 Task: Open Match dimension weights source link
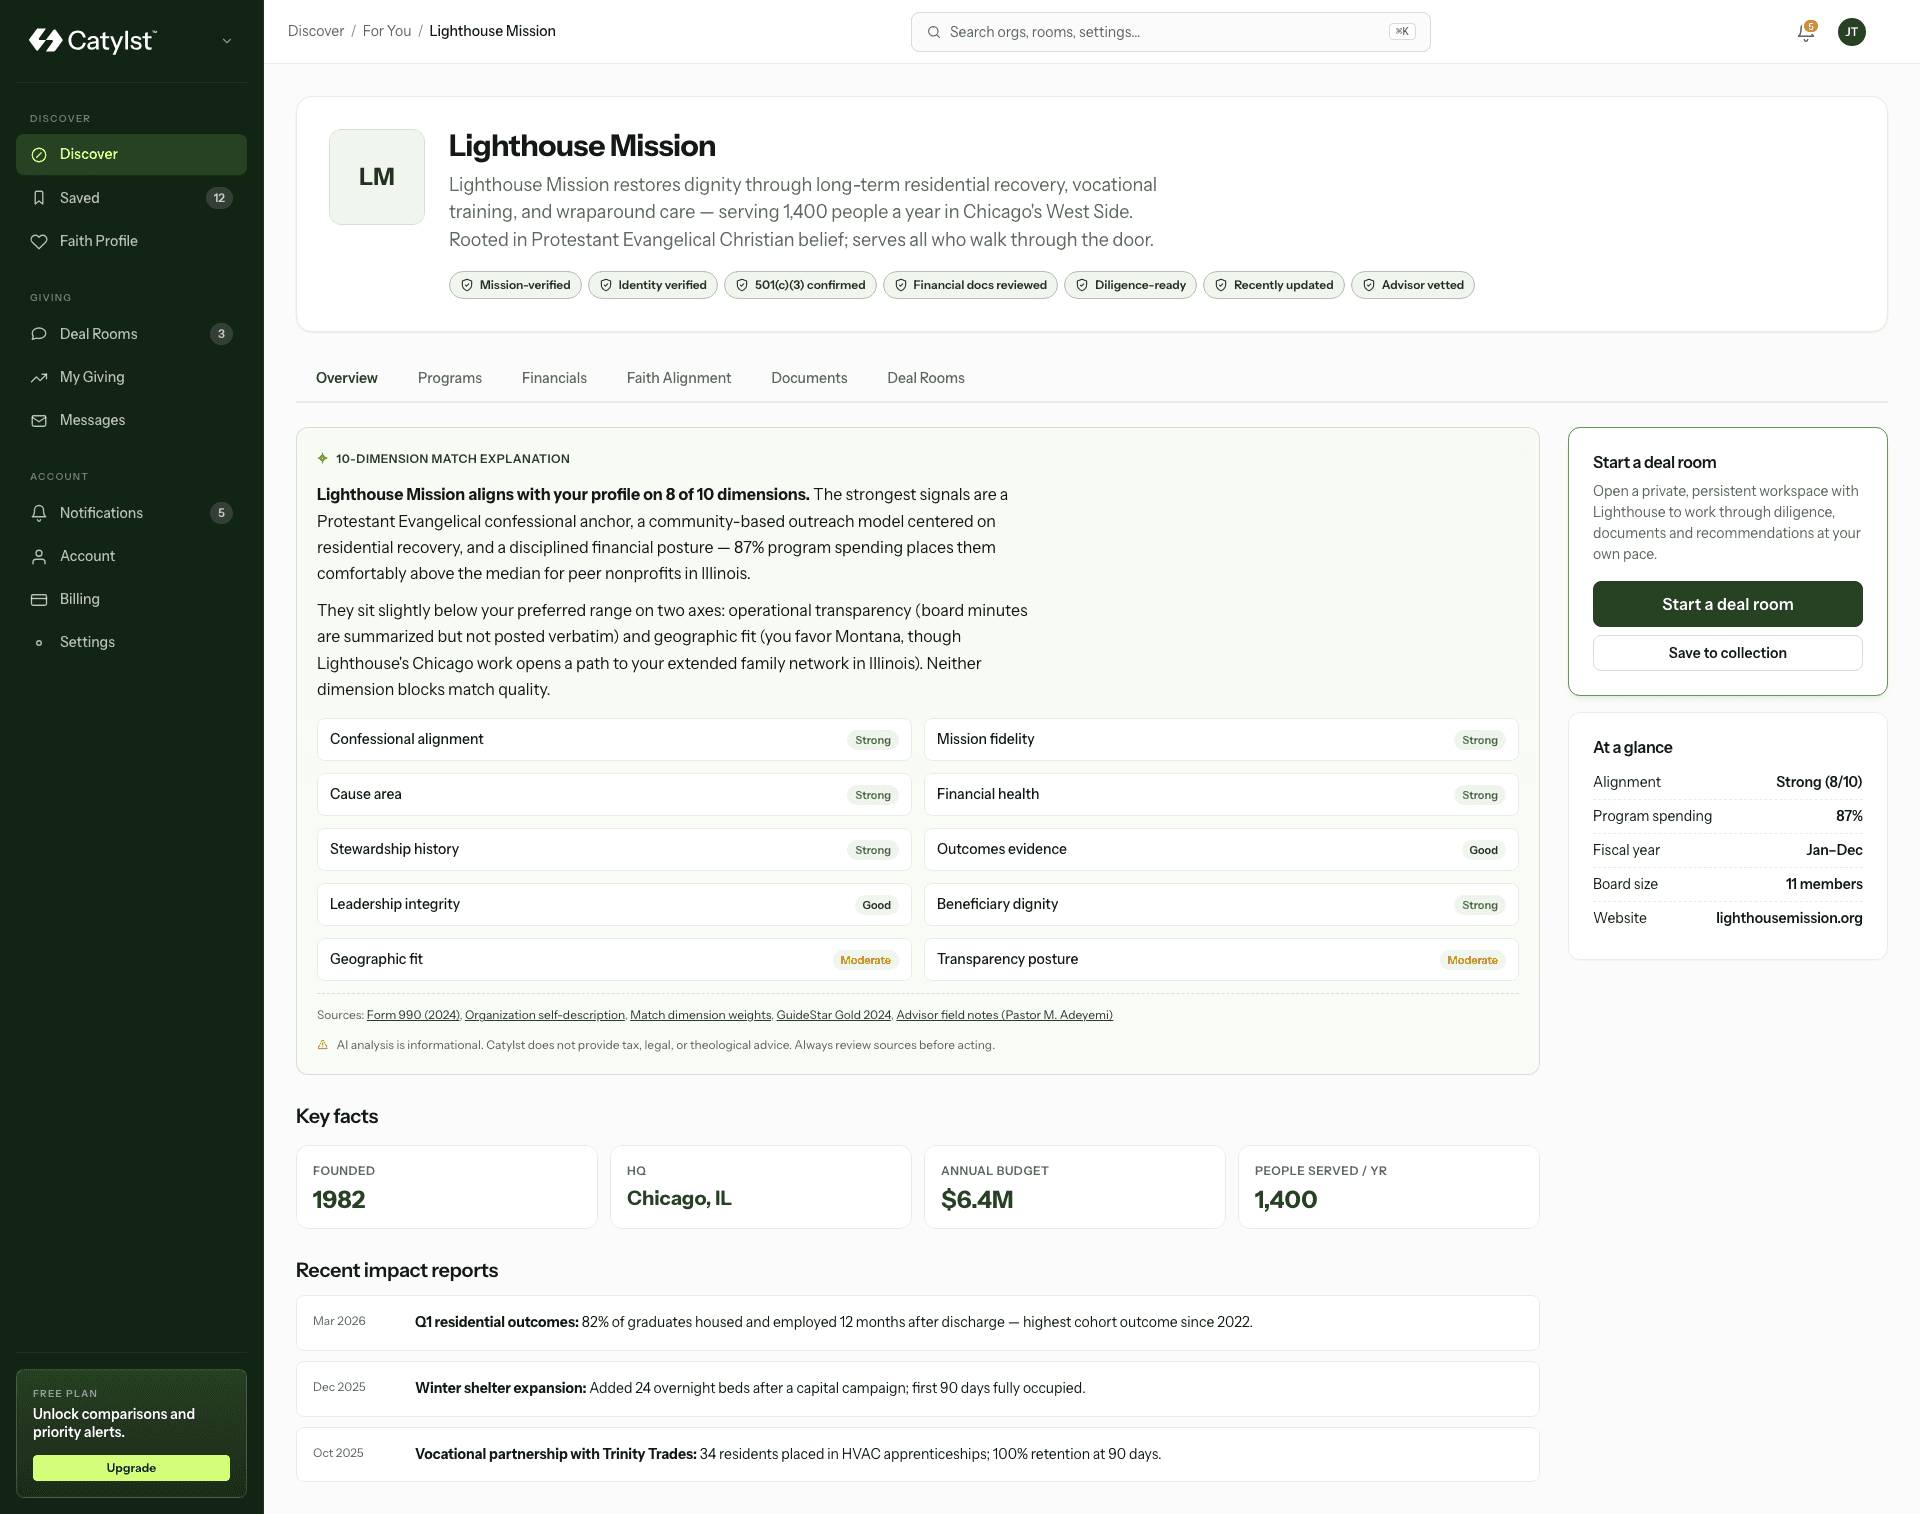701,1015
